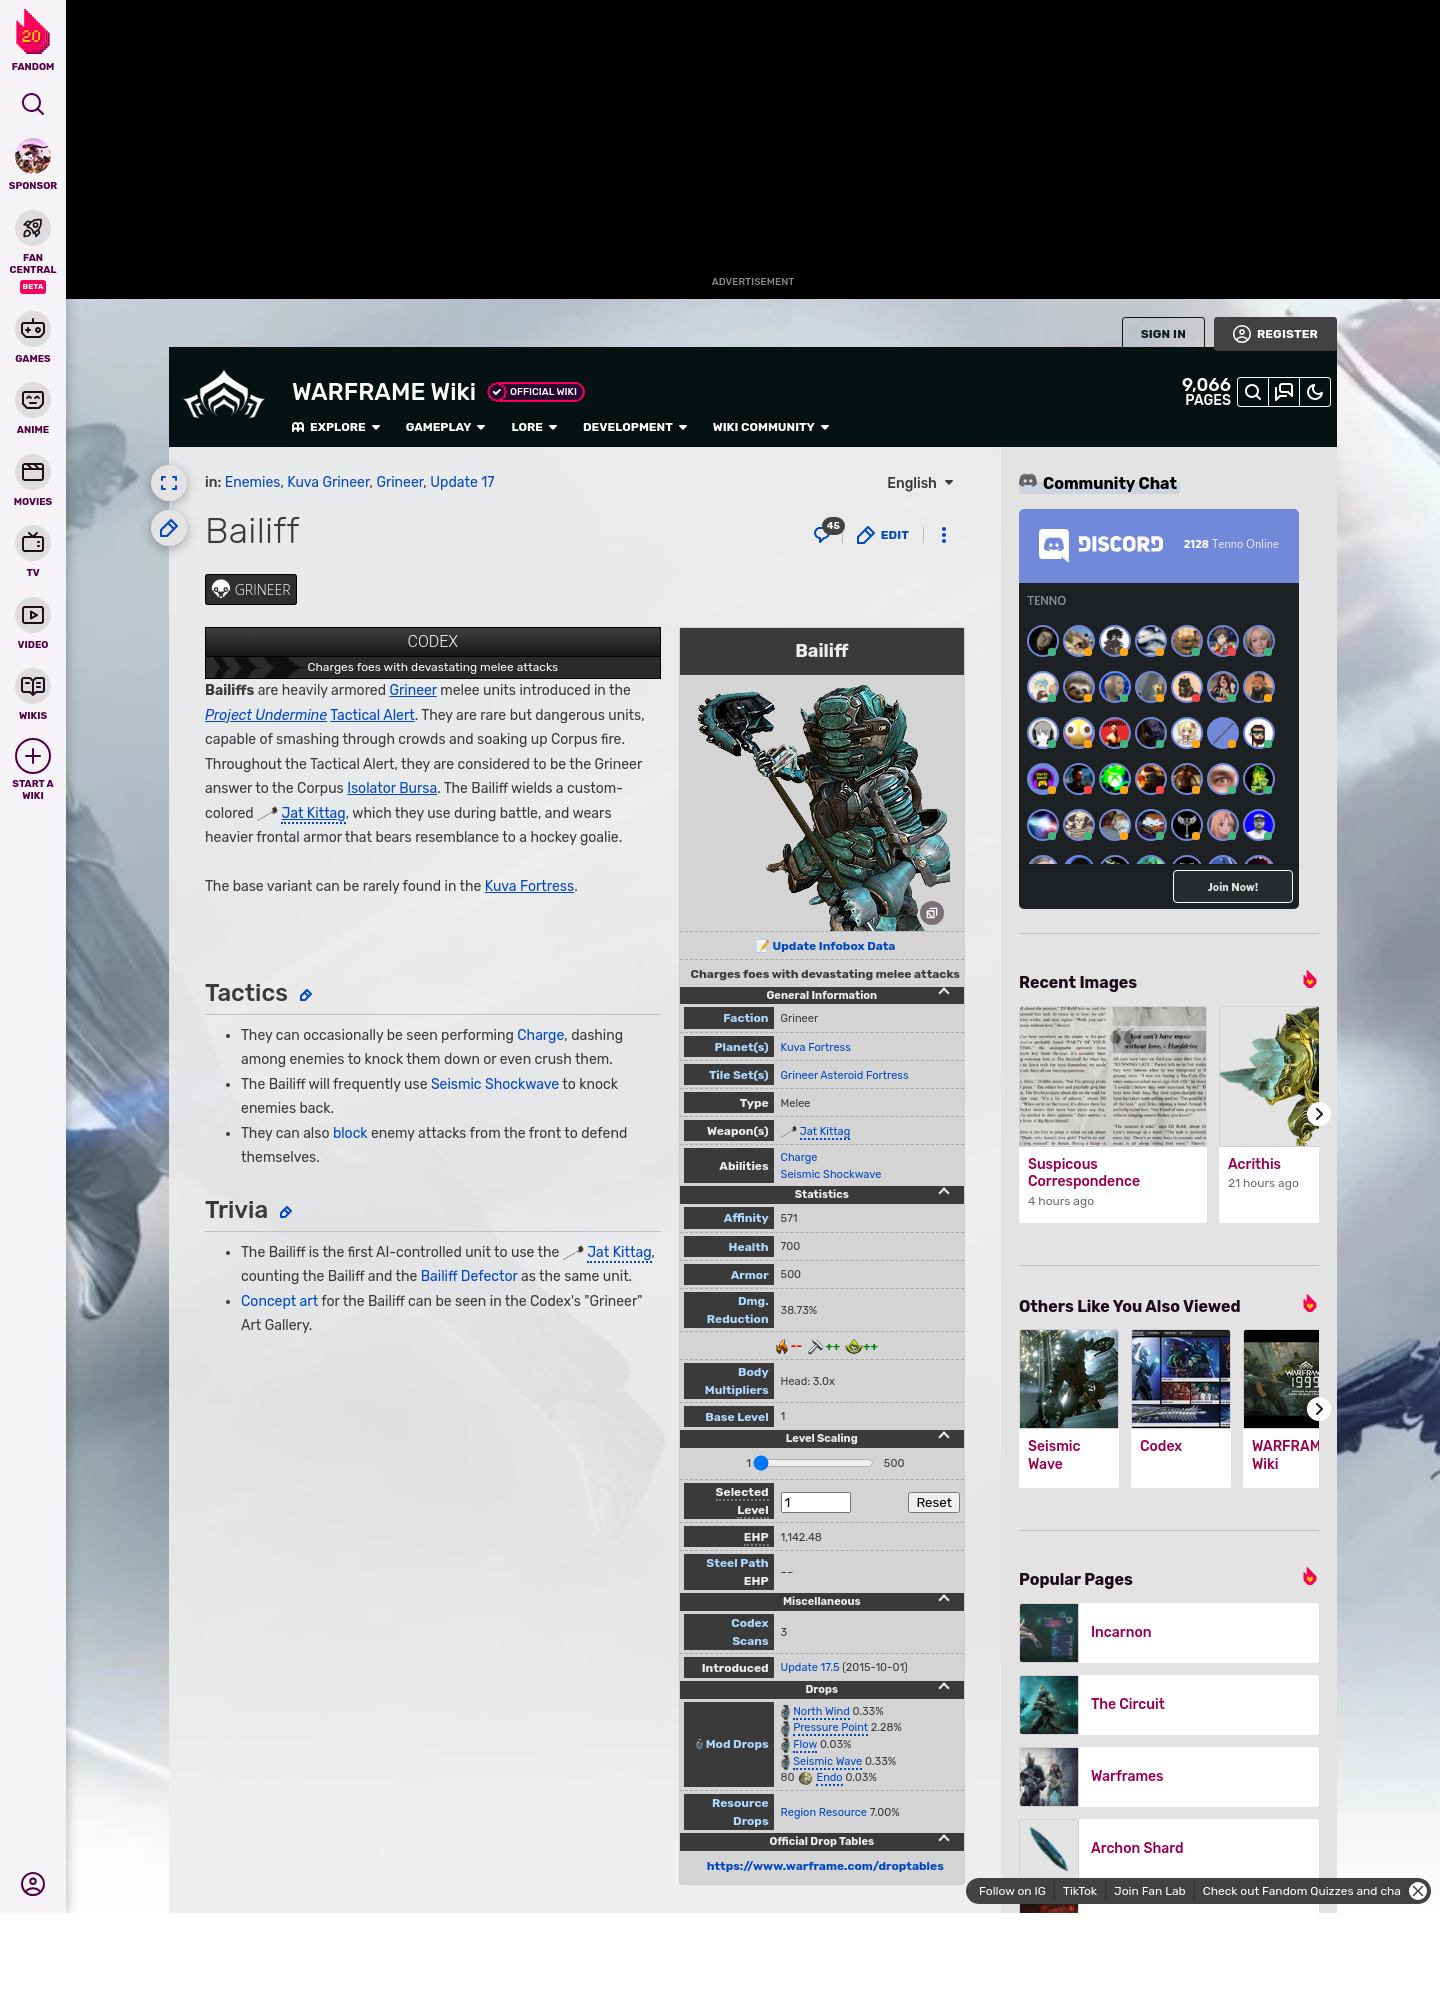Screen dimensions: 1440x2000
Task: Open the Anime sidebar icon
Action: pyautogui.click(x=33, y=400)
